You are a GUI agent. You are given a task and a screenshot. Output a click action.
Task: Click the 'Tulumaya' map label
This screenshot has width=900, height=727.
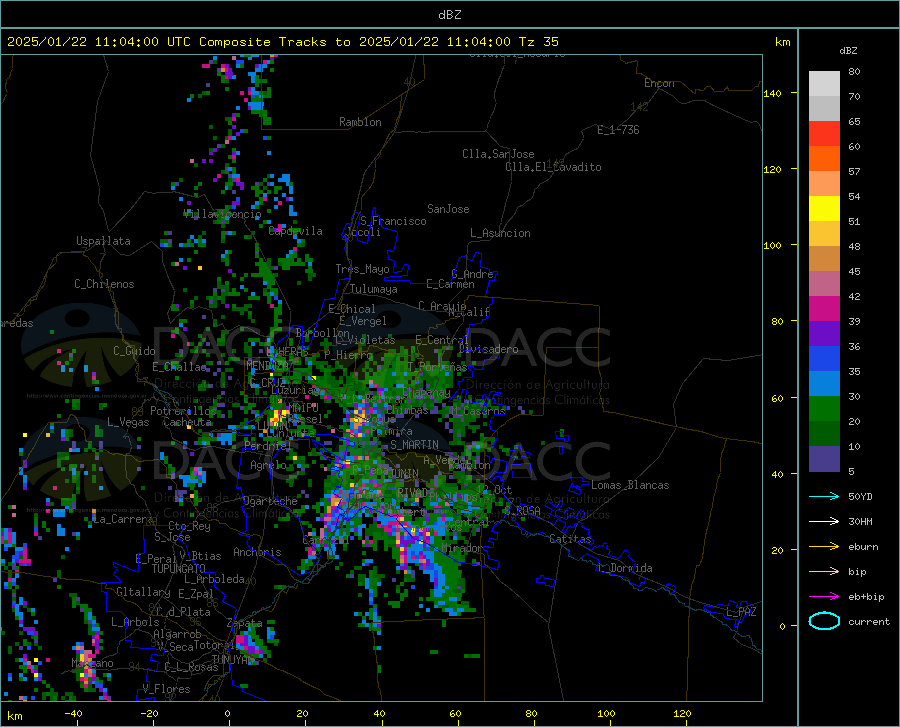point(374,289)
